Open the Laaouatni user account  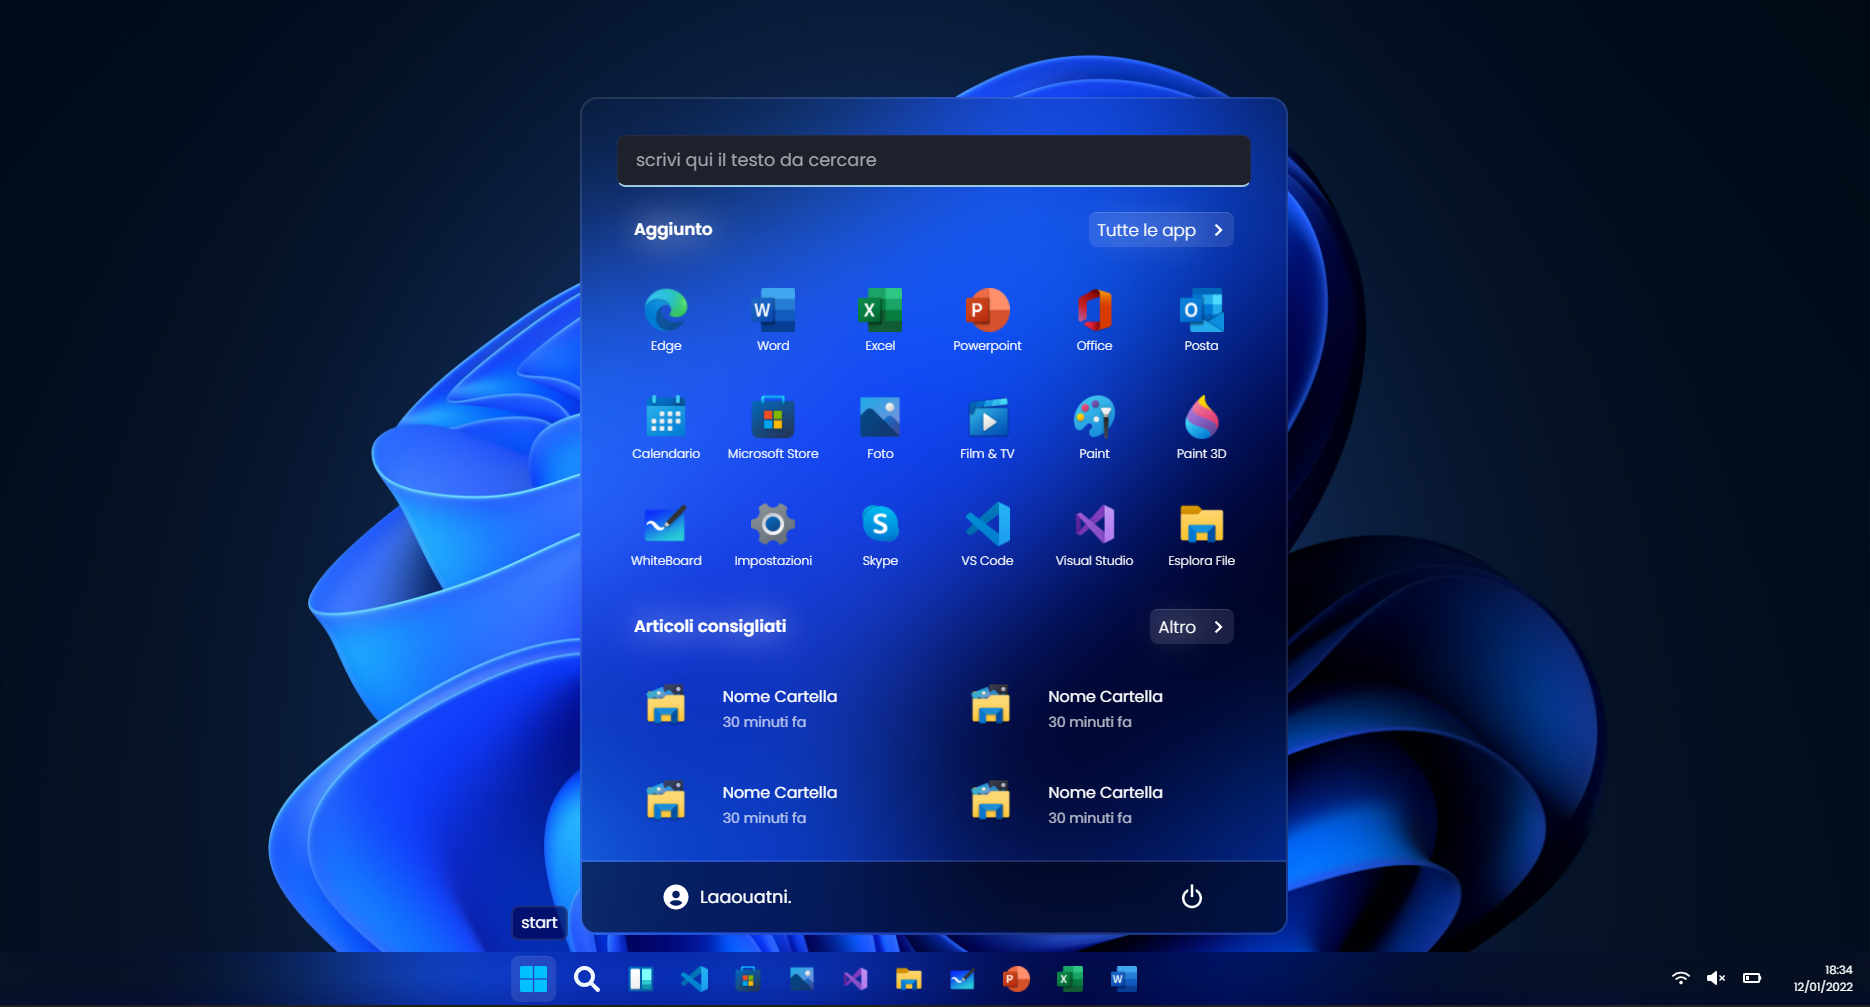pos(727,897)
